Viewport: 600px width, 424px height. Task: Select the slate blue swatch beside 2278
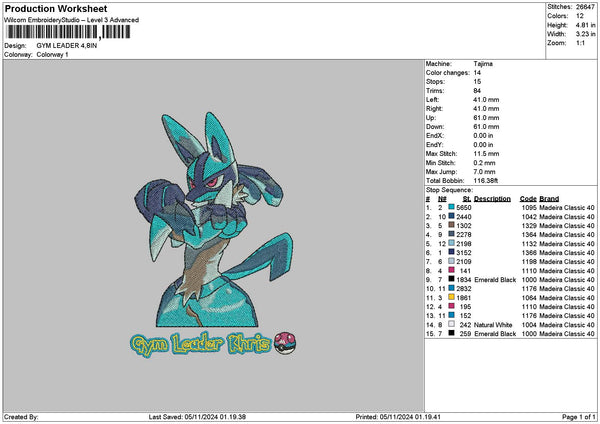tap(452, 234)
